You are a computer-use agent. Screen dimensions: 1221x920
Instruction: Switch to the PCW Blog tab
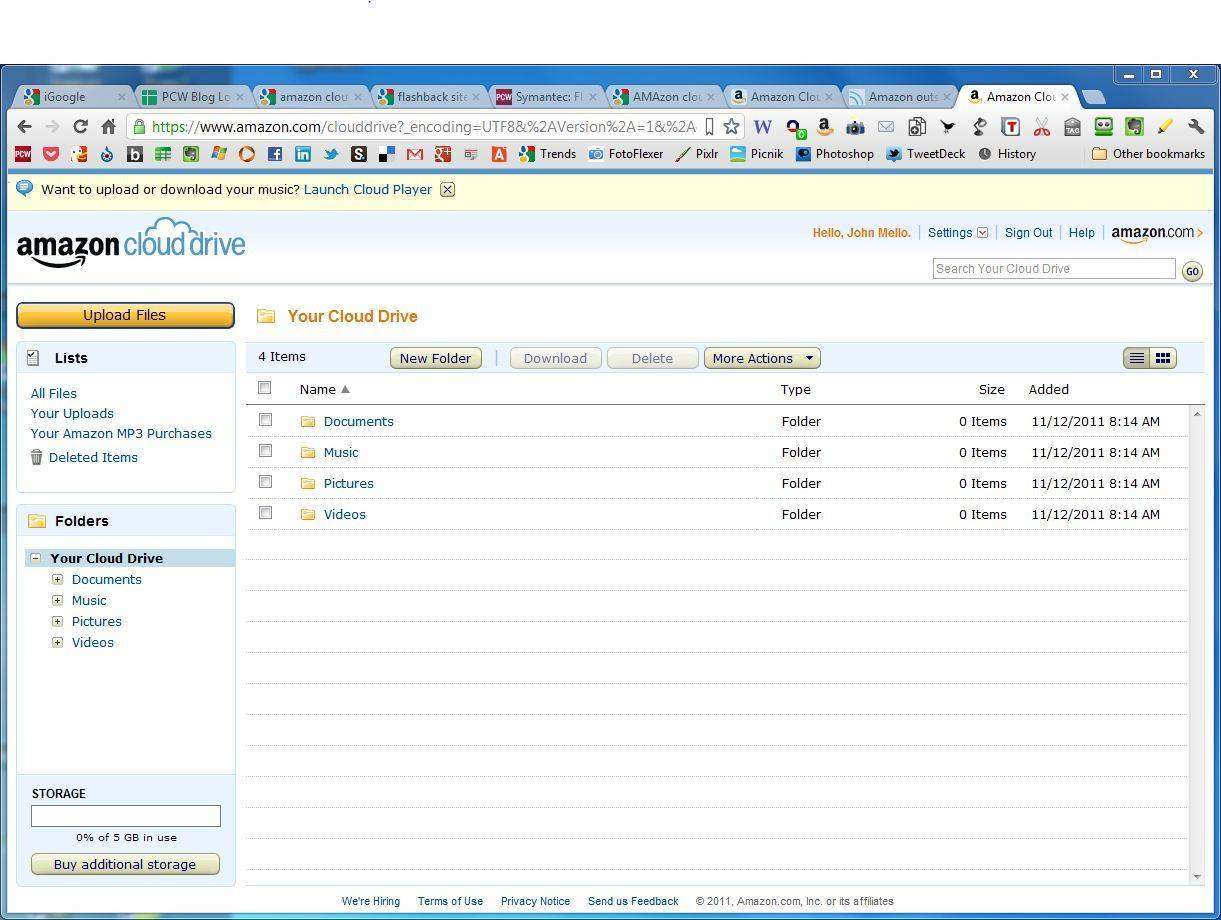pyautogui.click(x=193, y=97)
